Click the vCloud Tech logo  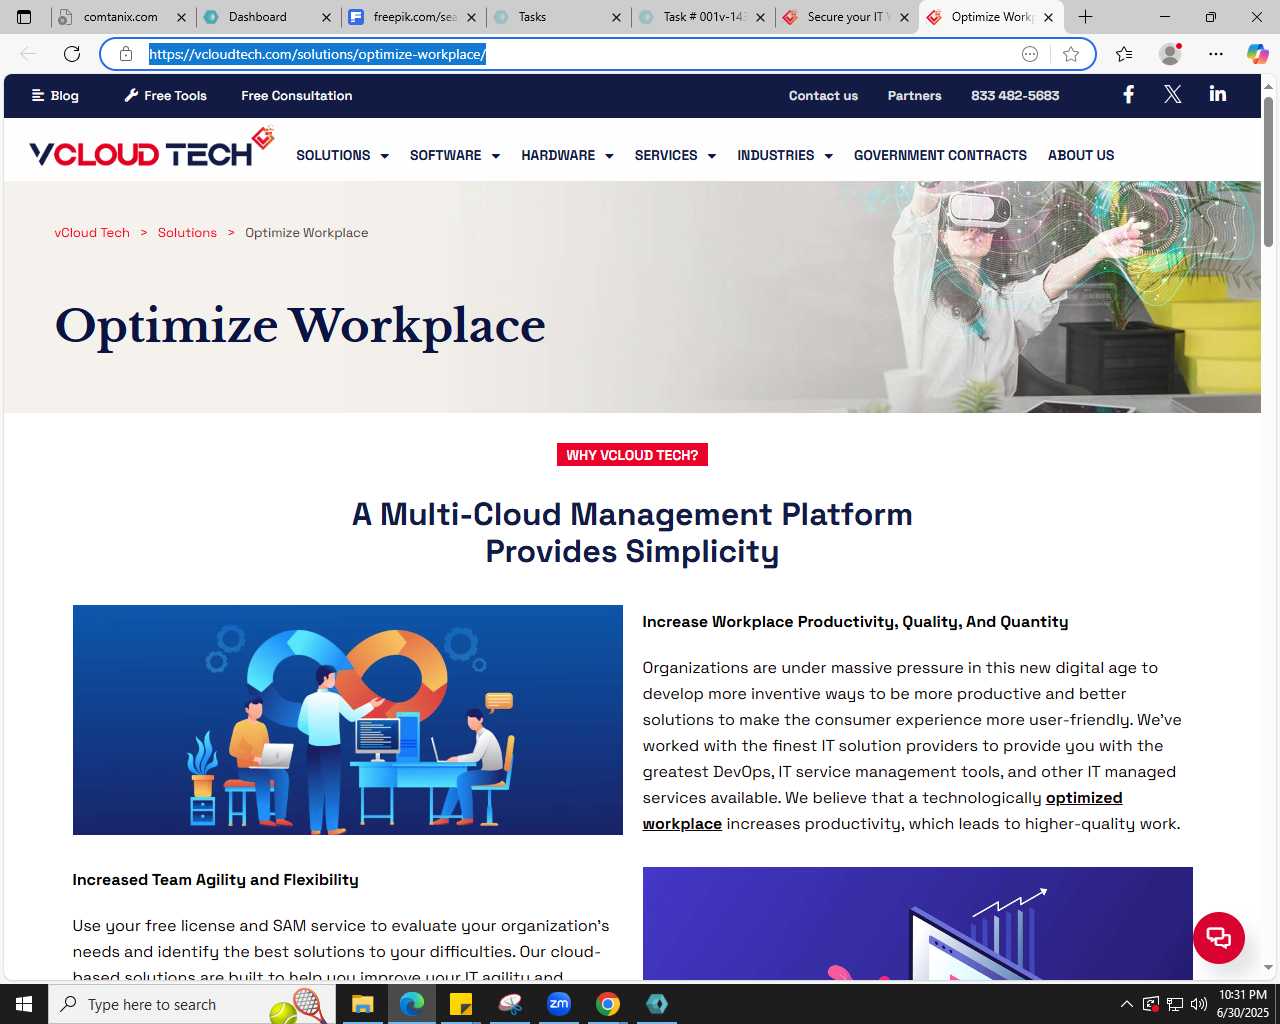(151, 148)
